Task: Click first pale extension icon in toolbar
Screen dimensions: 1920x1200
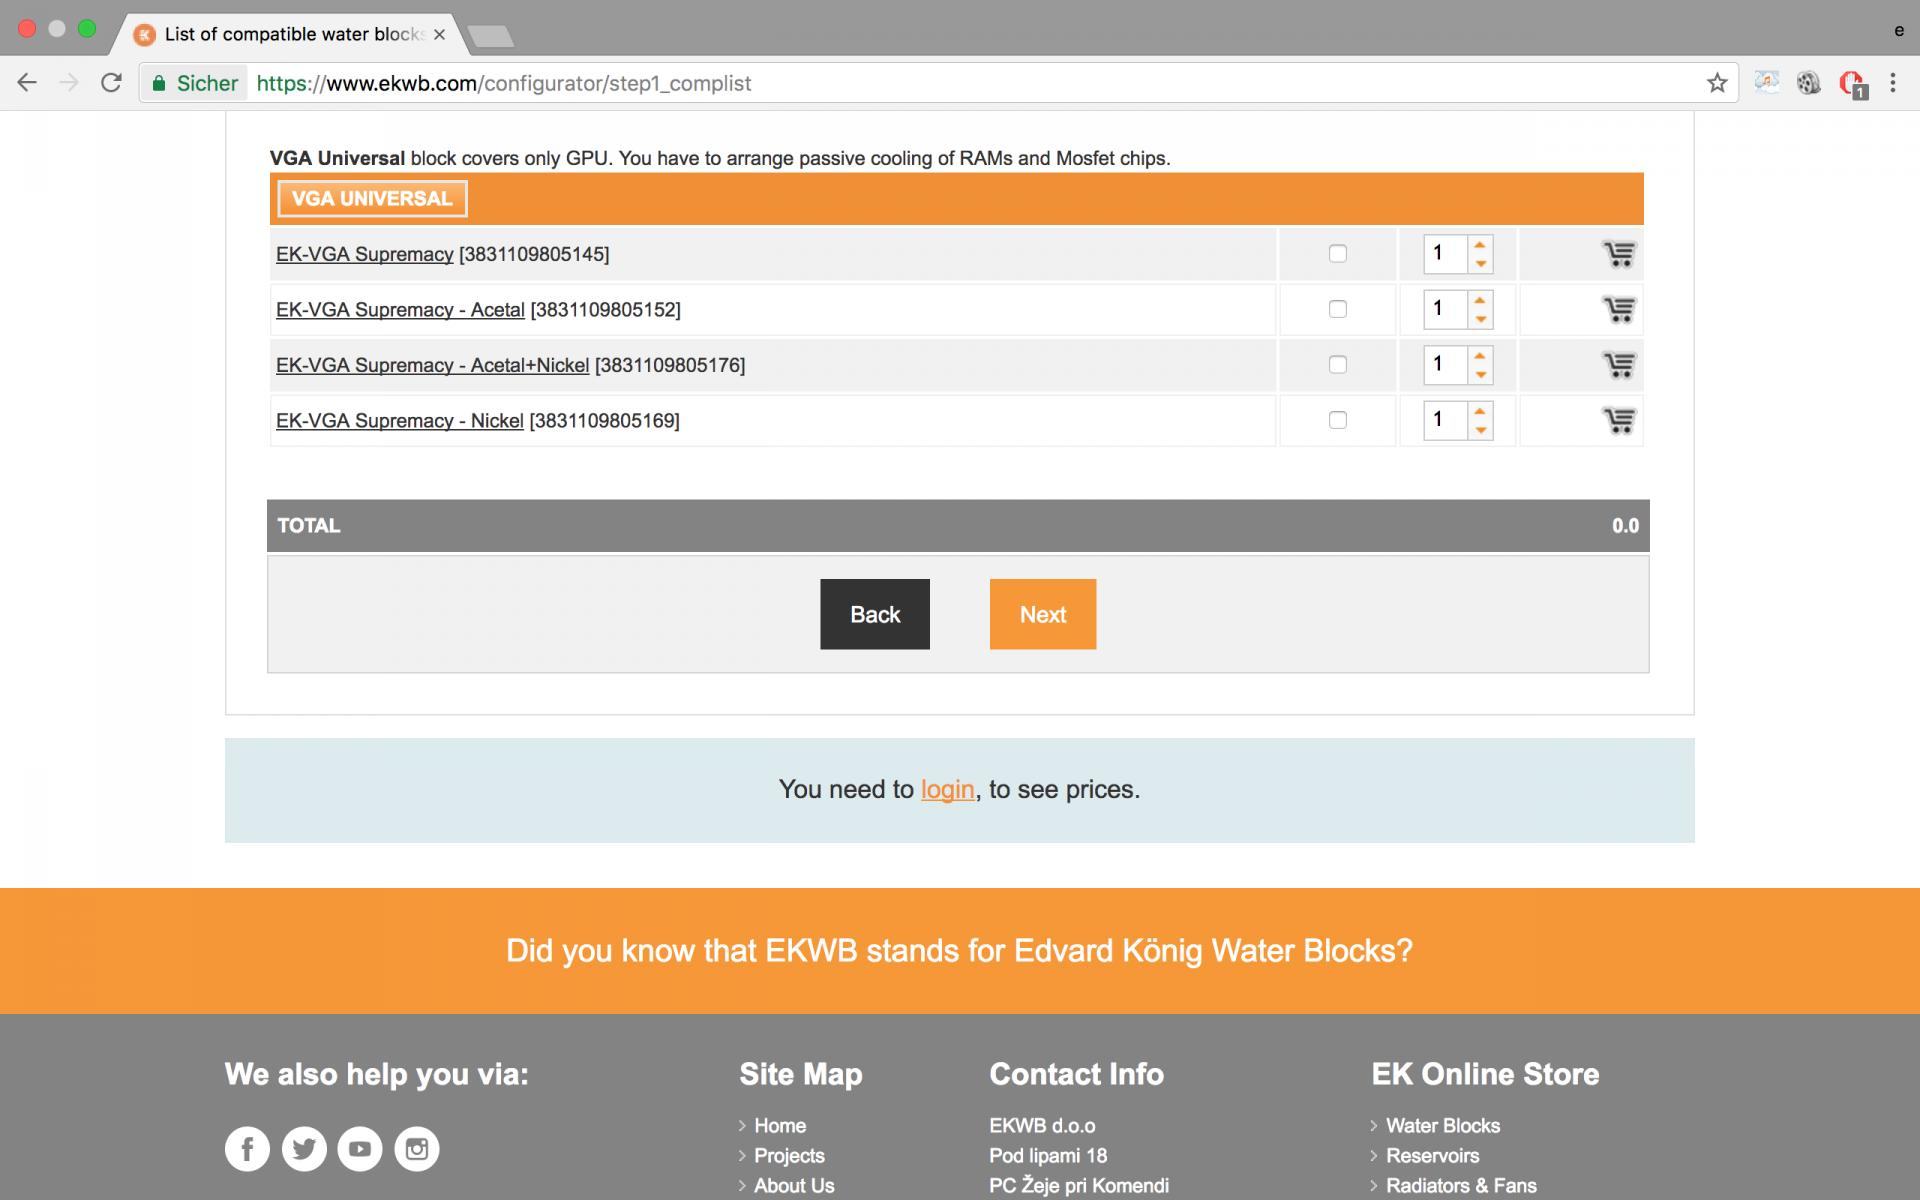Action: click(x=1767, y=83)
